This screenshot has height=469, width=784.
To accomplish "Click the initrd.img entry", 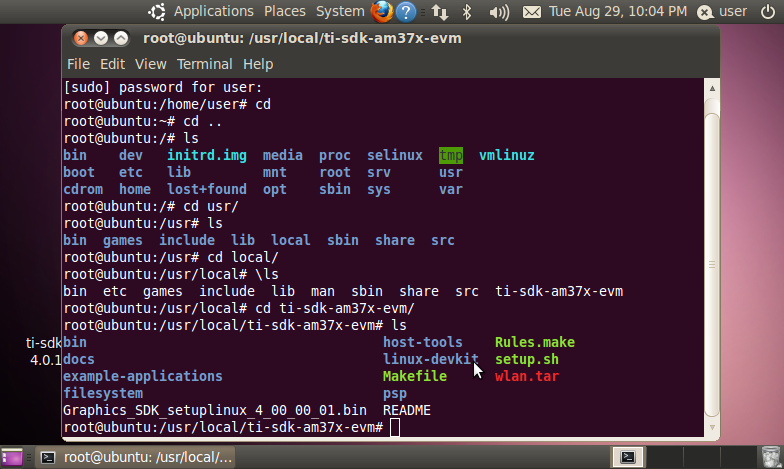I will click(206, 156).
